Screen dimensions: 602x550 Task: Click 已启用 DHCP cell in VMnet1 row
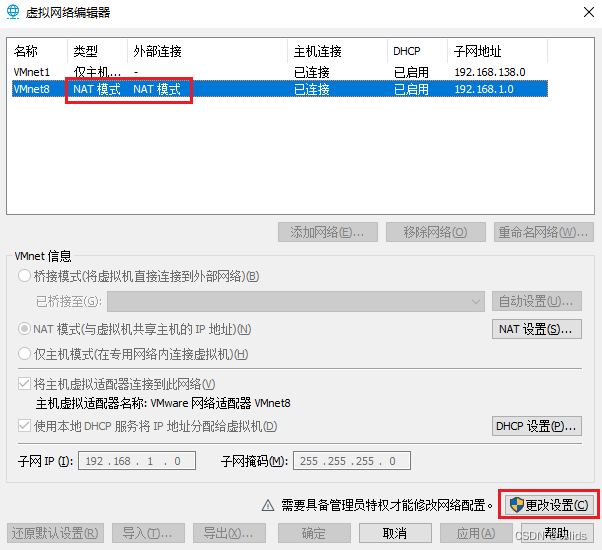[x=411, y=72]
